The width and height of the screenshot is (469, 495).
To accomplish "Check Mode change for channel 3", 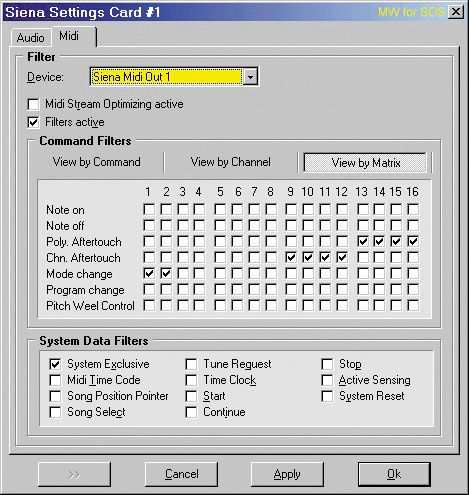I will (183, 273).
